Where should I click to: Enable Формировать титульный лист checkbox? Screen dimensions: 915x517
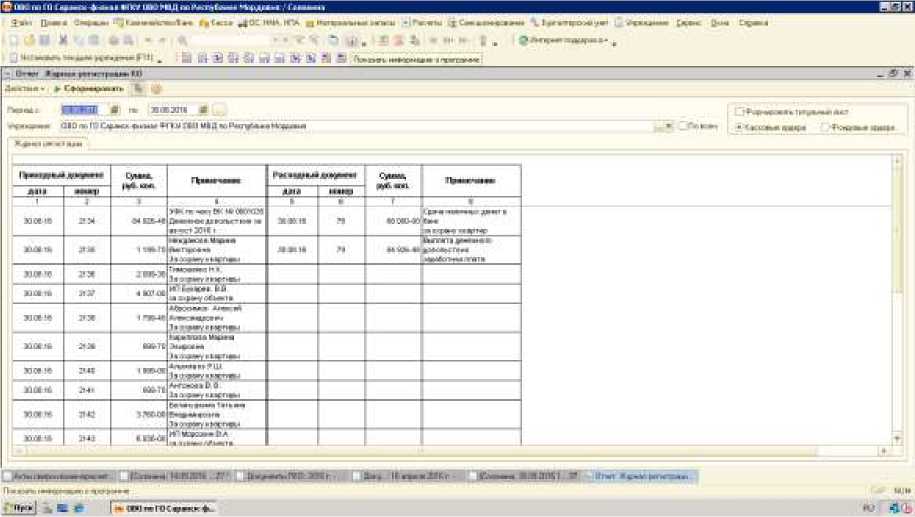click(739, 111)
